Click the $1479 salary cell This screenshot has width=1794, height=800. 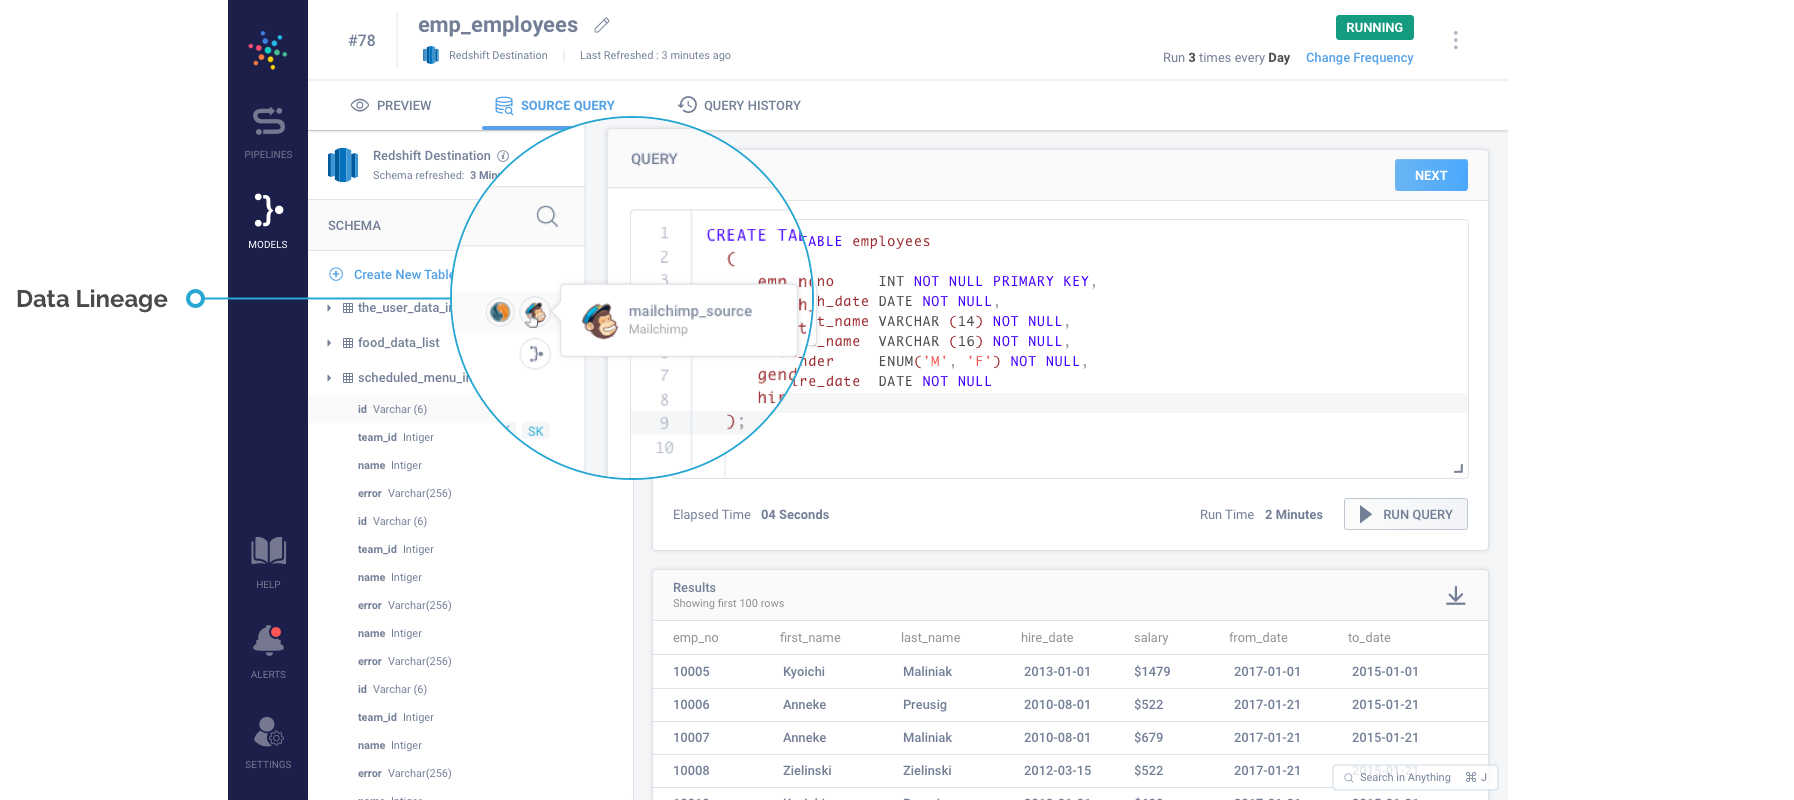coord(1152,672)
